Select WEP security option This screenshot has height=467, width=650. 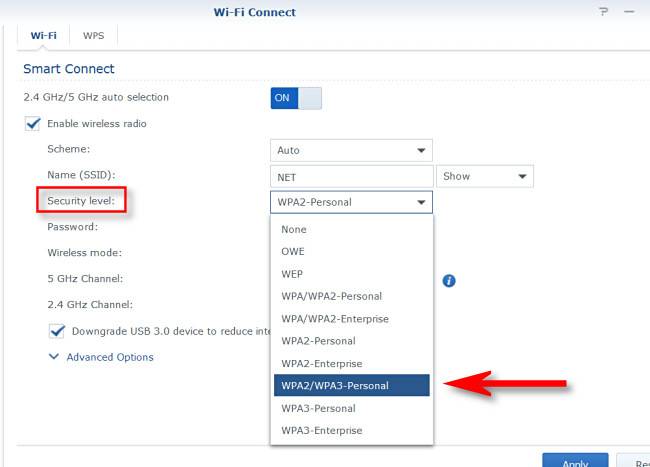[x=352, y=274]
